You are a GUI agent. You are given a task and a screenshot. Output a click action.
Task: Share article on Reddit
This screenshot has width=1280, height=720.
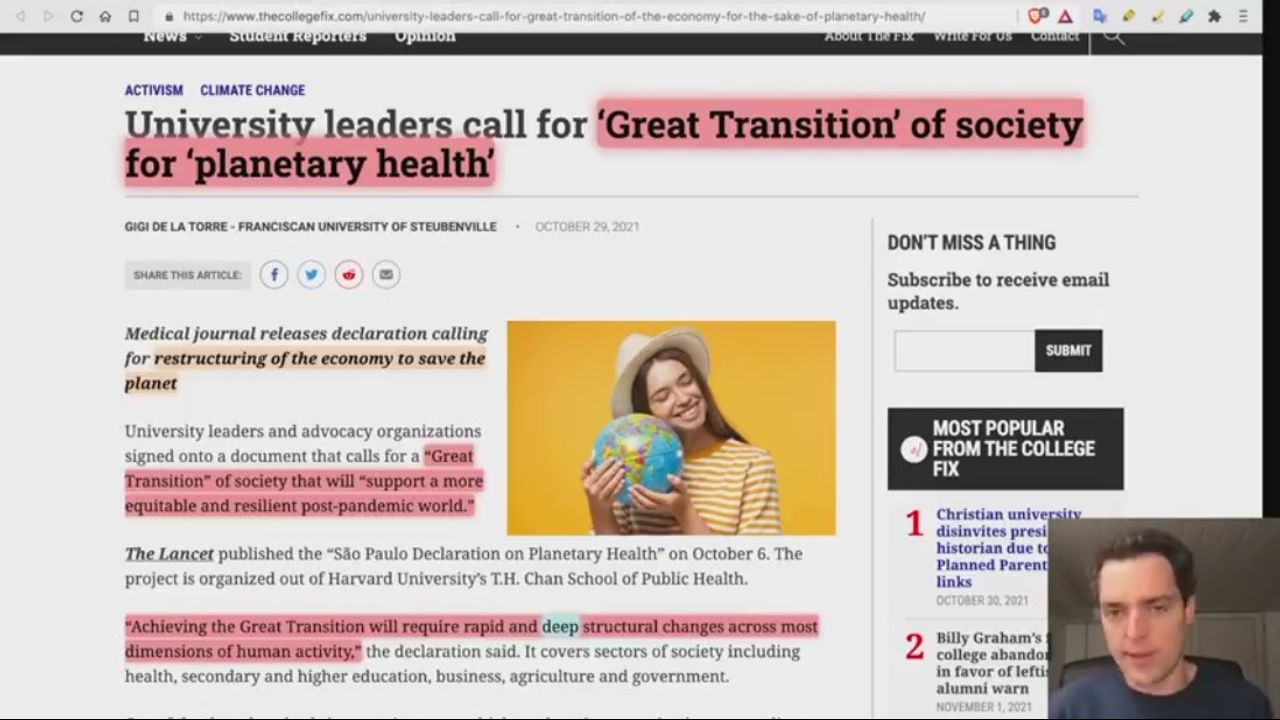348,275
